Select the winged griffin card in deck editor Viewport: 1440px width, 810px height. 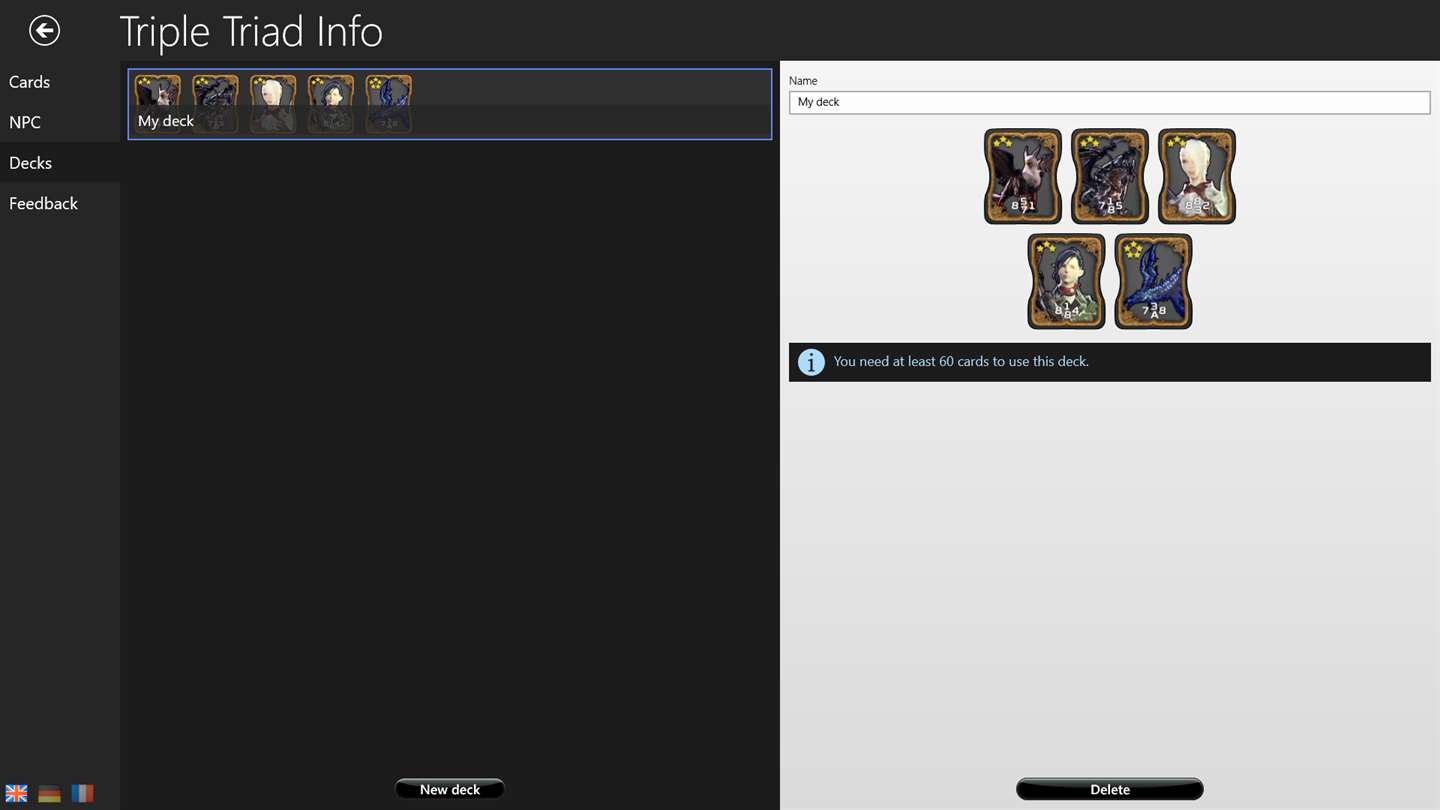1023,176
